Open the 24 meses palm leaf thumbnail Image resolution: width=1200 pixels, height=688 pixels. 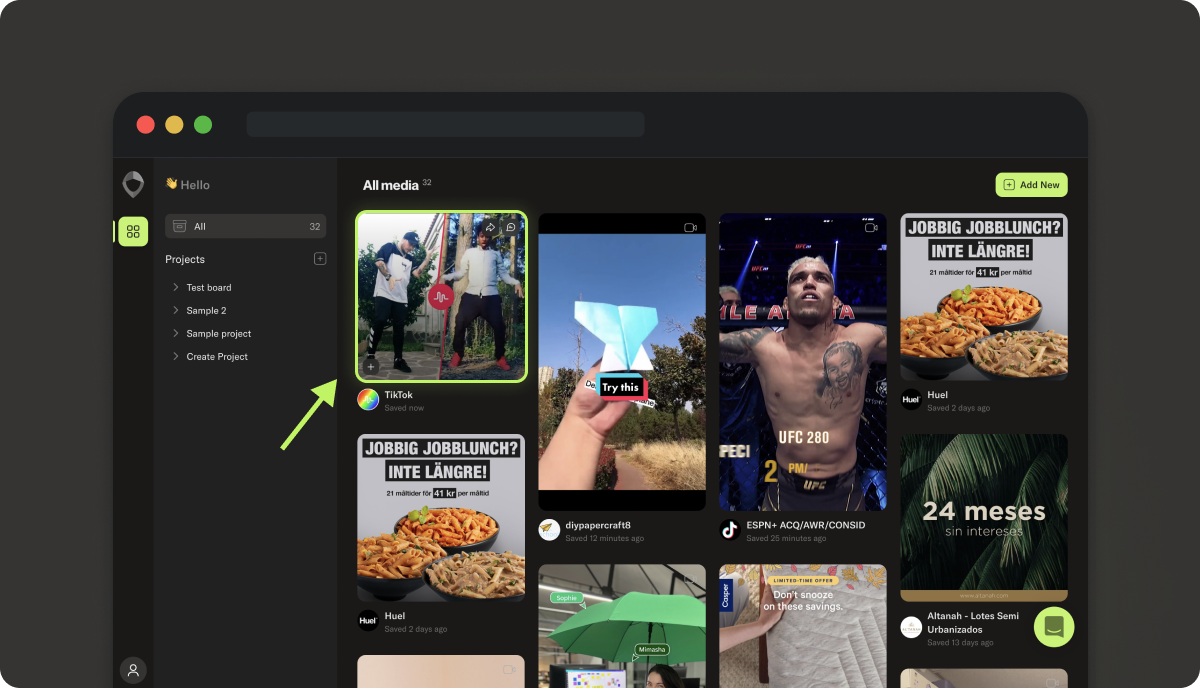click(x=984, y=518)
